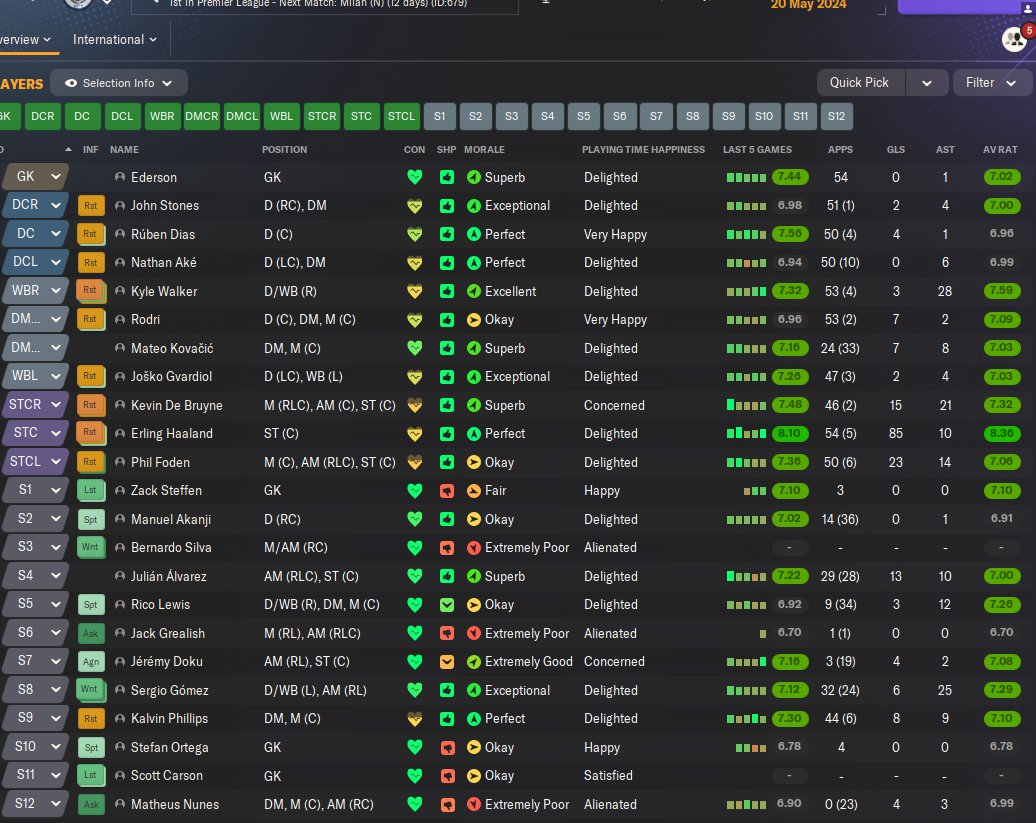Sort table by the MORALE column

[x=484, y=150]
